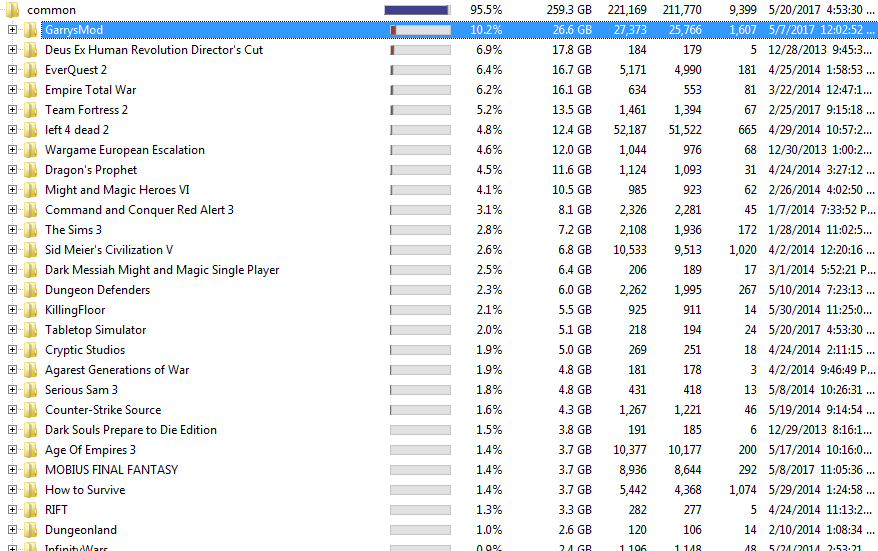This screenshot has height=551, width=878.
Task: Click the Serious Sam 3 folder icon
Action: click(30, 390)
